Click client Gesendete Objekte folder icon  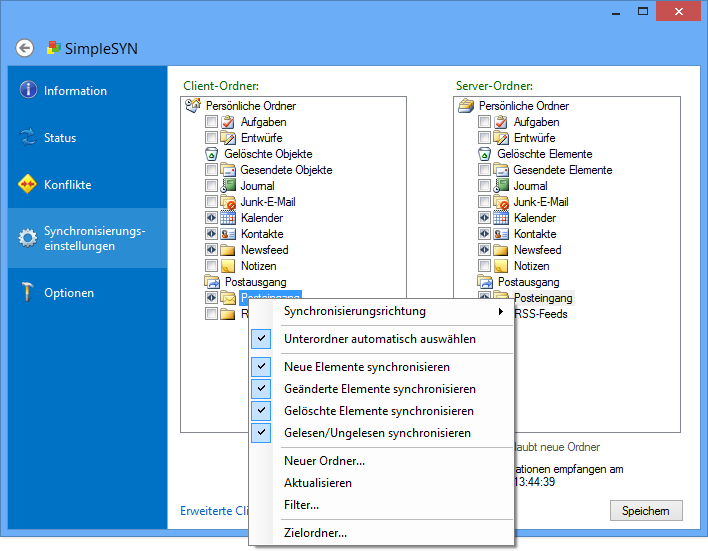tap(228, 170)
